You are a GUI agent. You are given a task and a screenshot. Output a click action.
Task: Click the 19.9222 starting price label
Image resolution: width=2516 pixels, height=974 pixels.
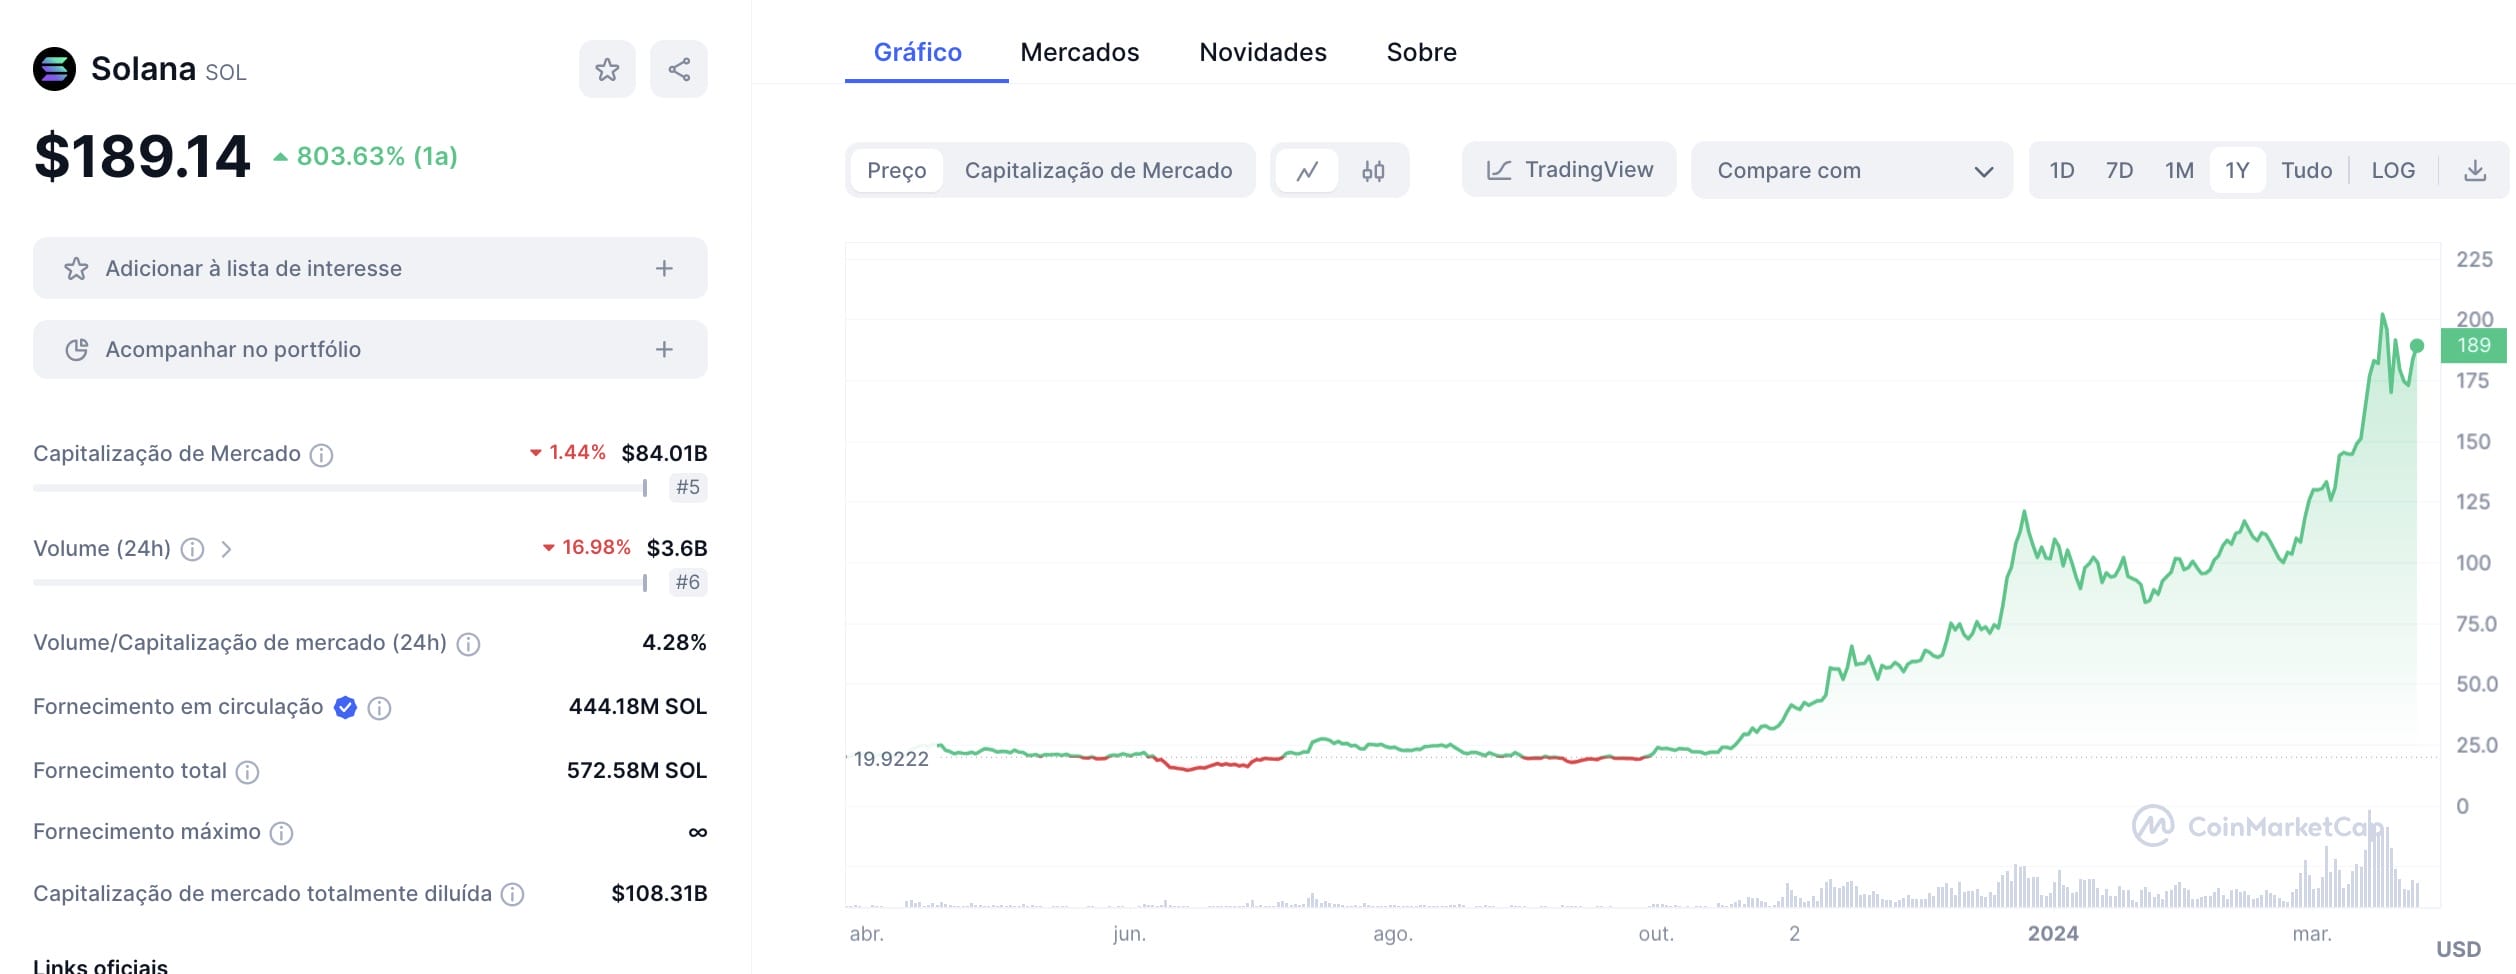(x=890, y=759)
